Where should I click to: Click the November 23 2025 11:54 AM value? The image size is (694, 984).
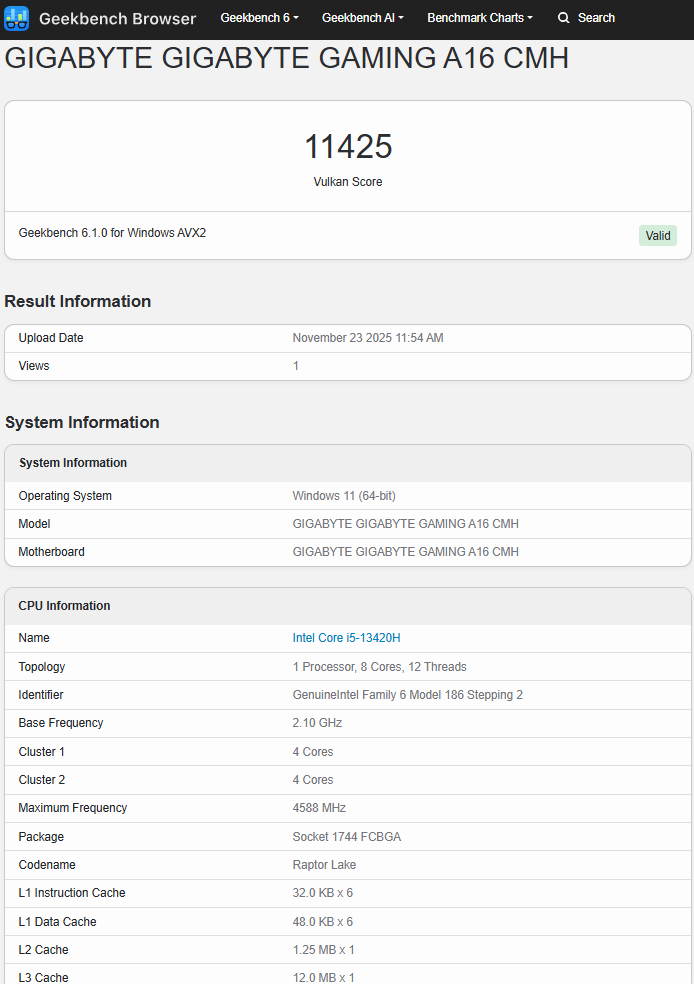368,338
